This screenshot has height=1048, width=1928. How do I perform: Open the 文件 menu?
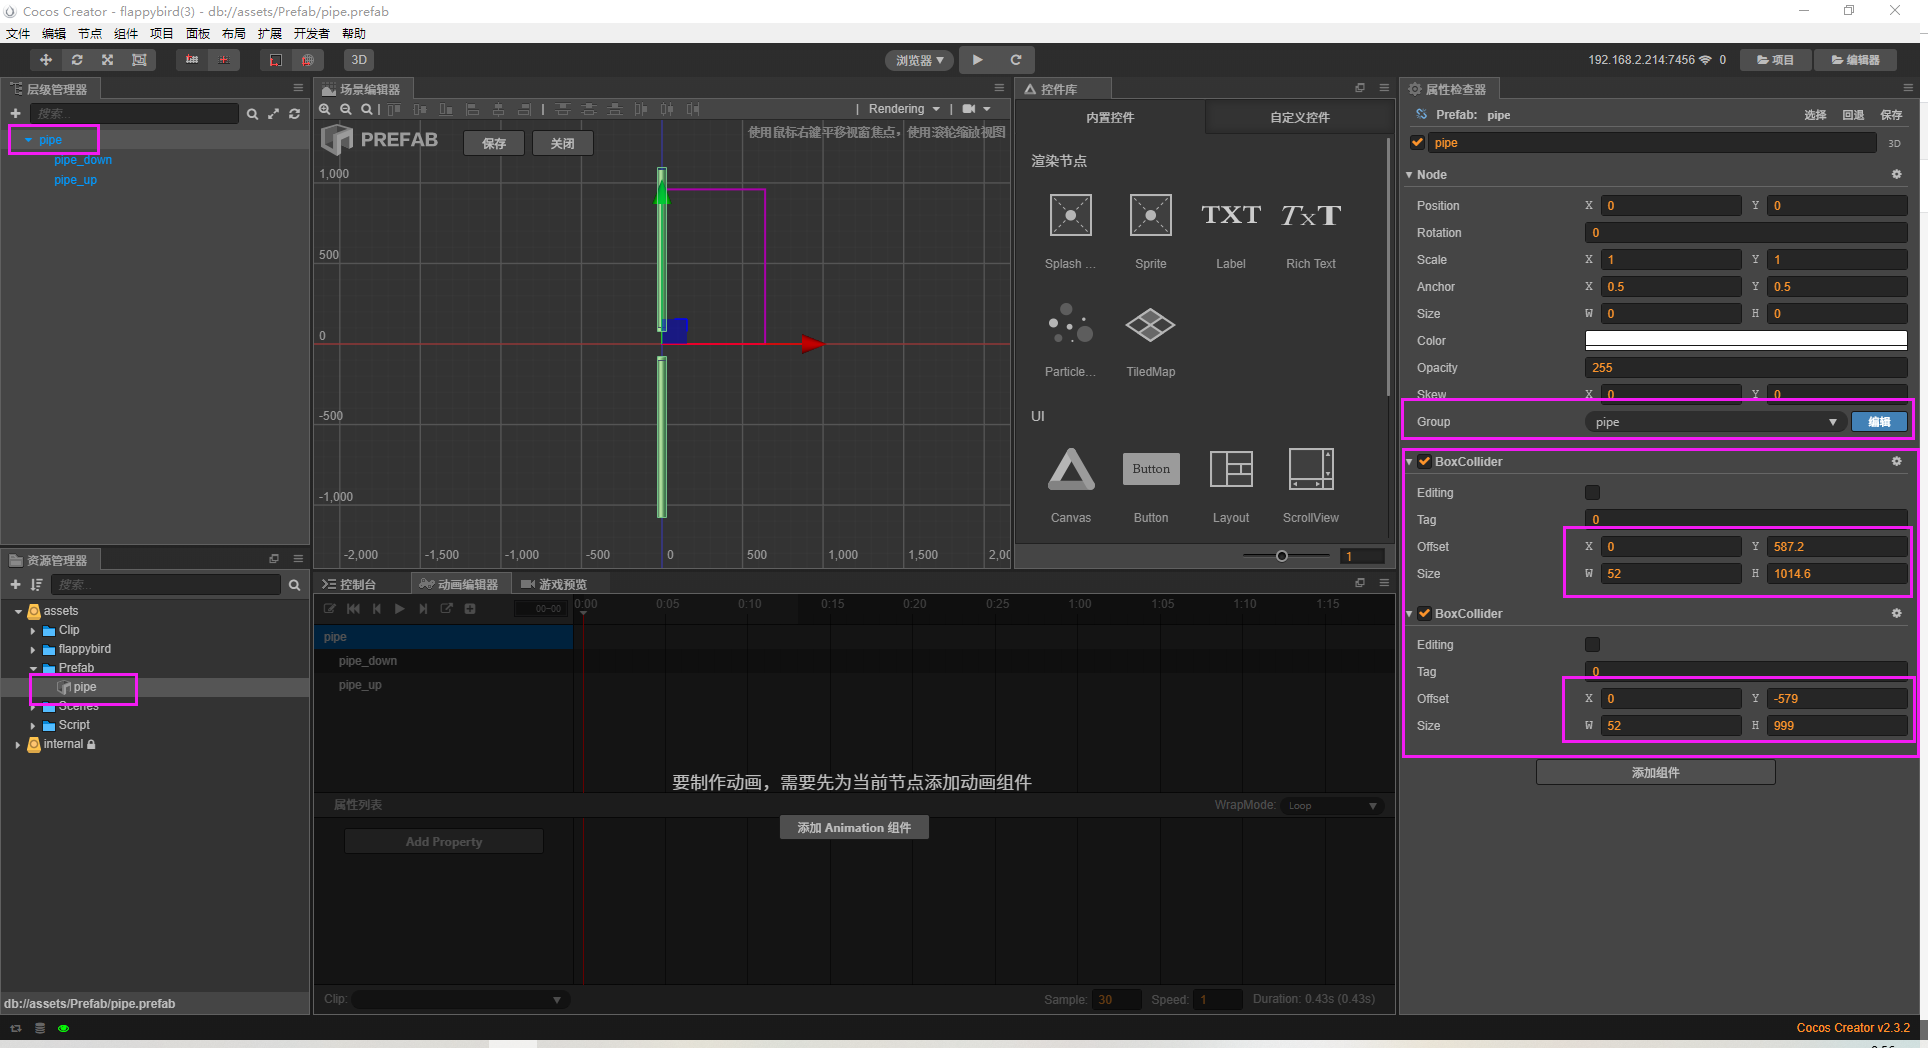tap(18, 34)
